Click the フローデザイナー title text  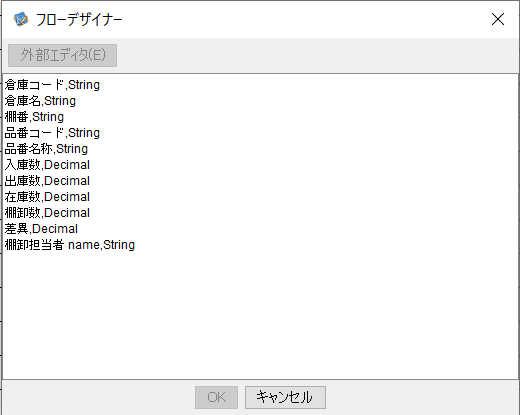click(79, 20)
